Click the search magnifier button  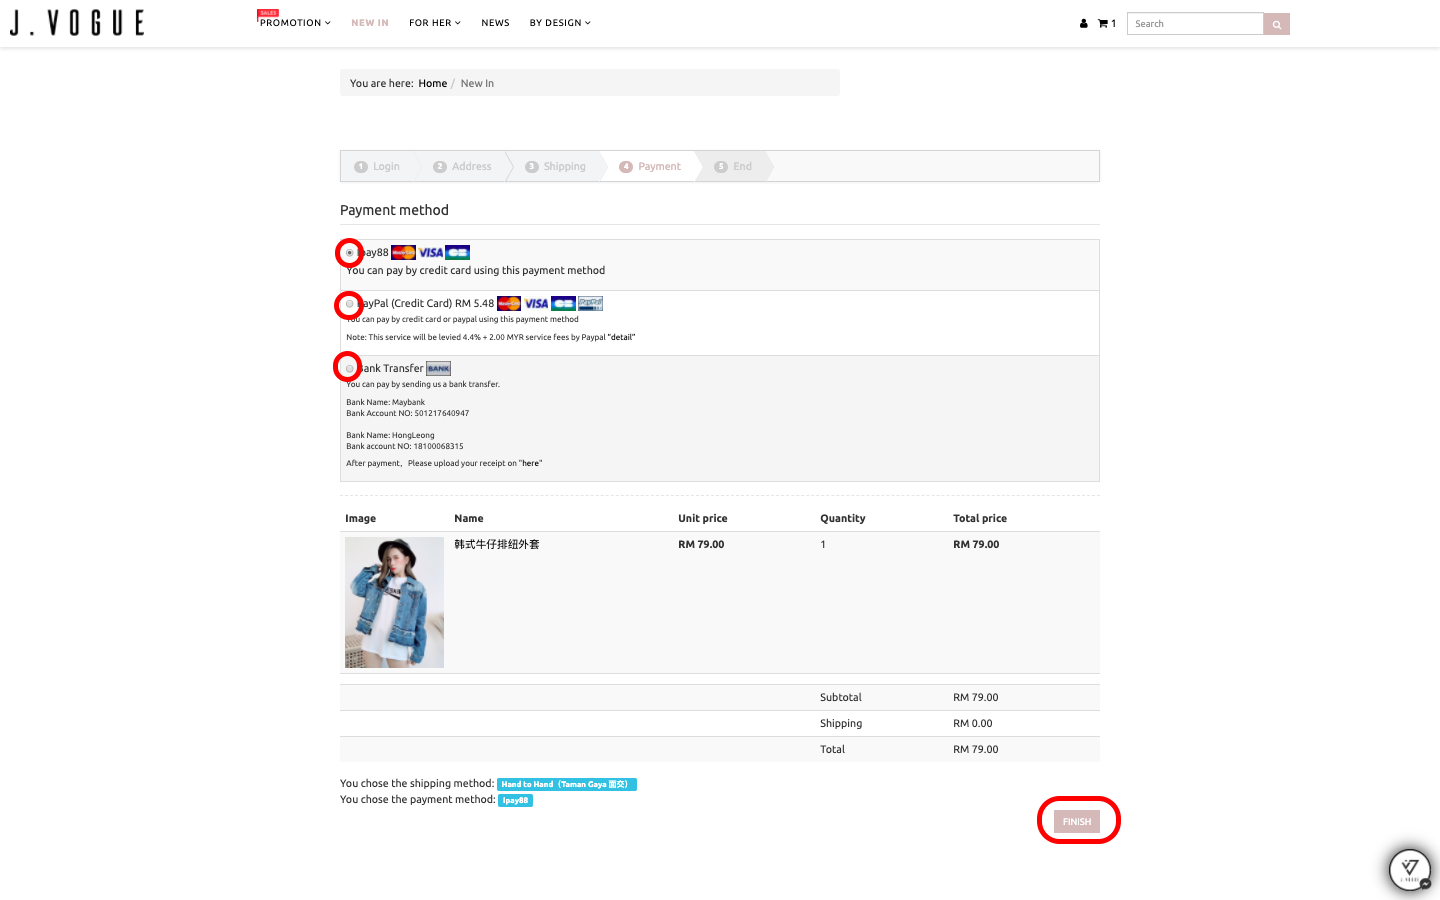click(1276, 24)
